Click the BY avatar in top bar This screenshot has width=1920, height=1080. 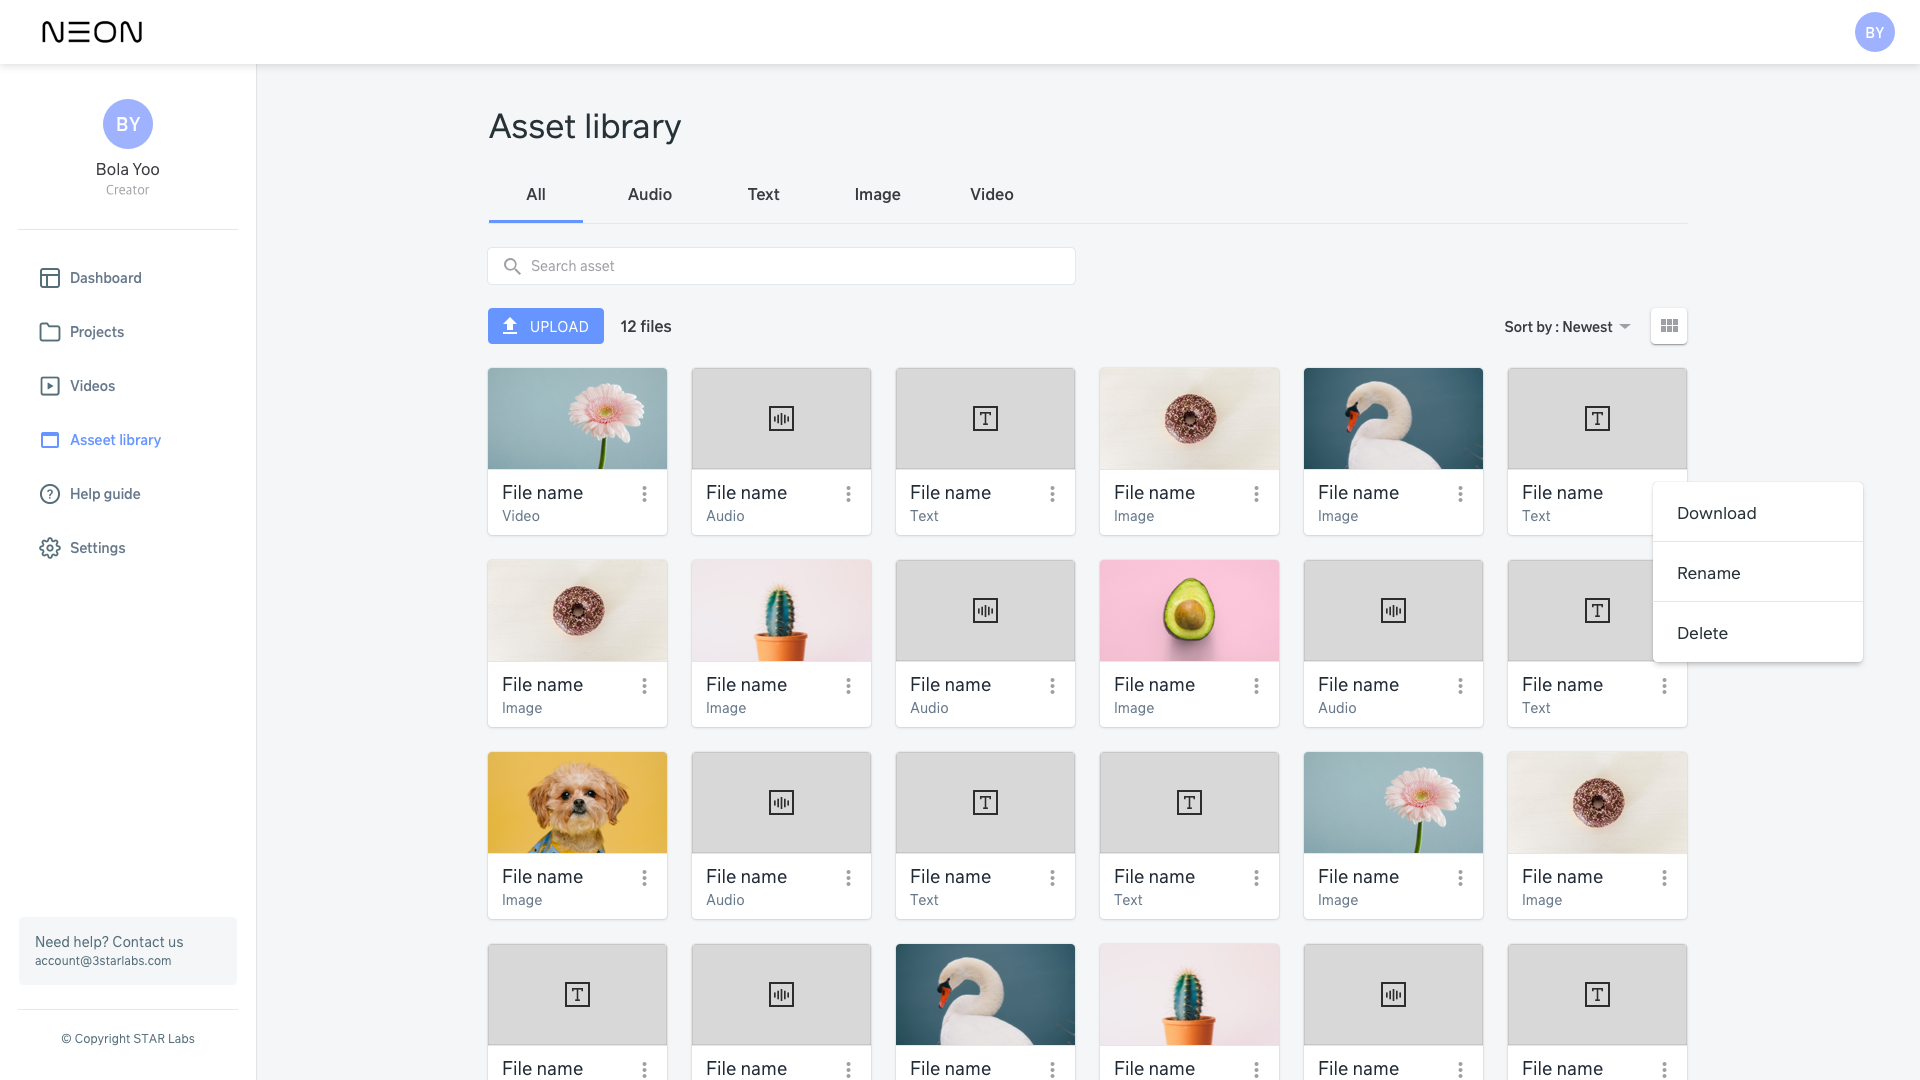click(1874, 32)
